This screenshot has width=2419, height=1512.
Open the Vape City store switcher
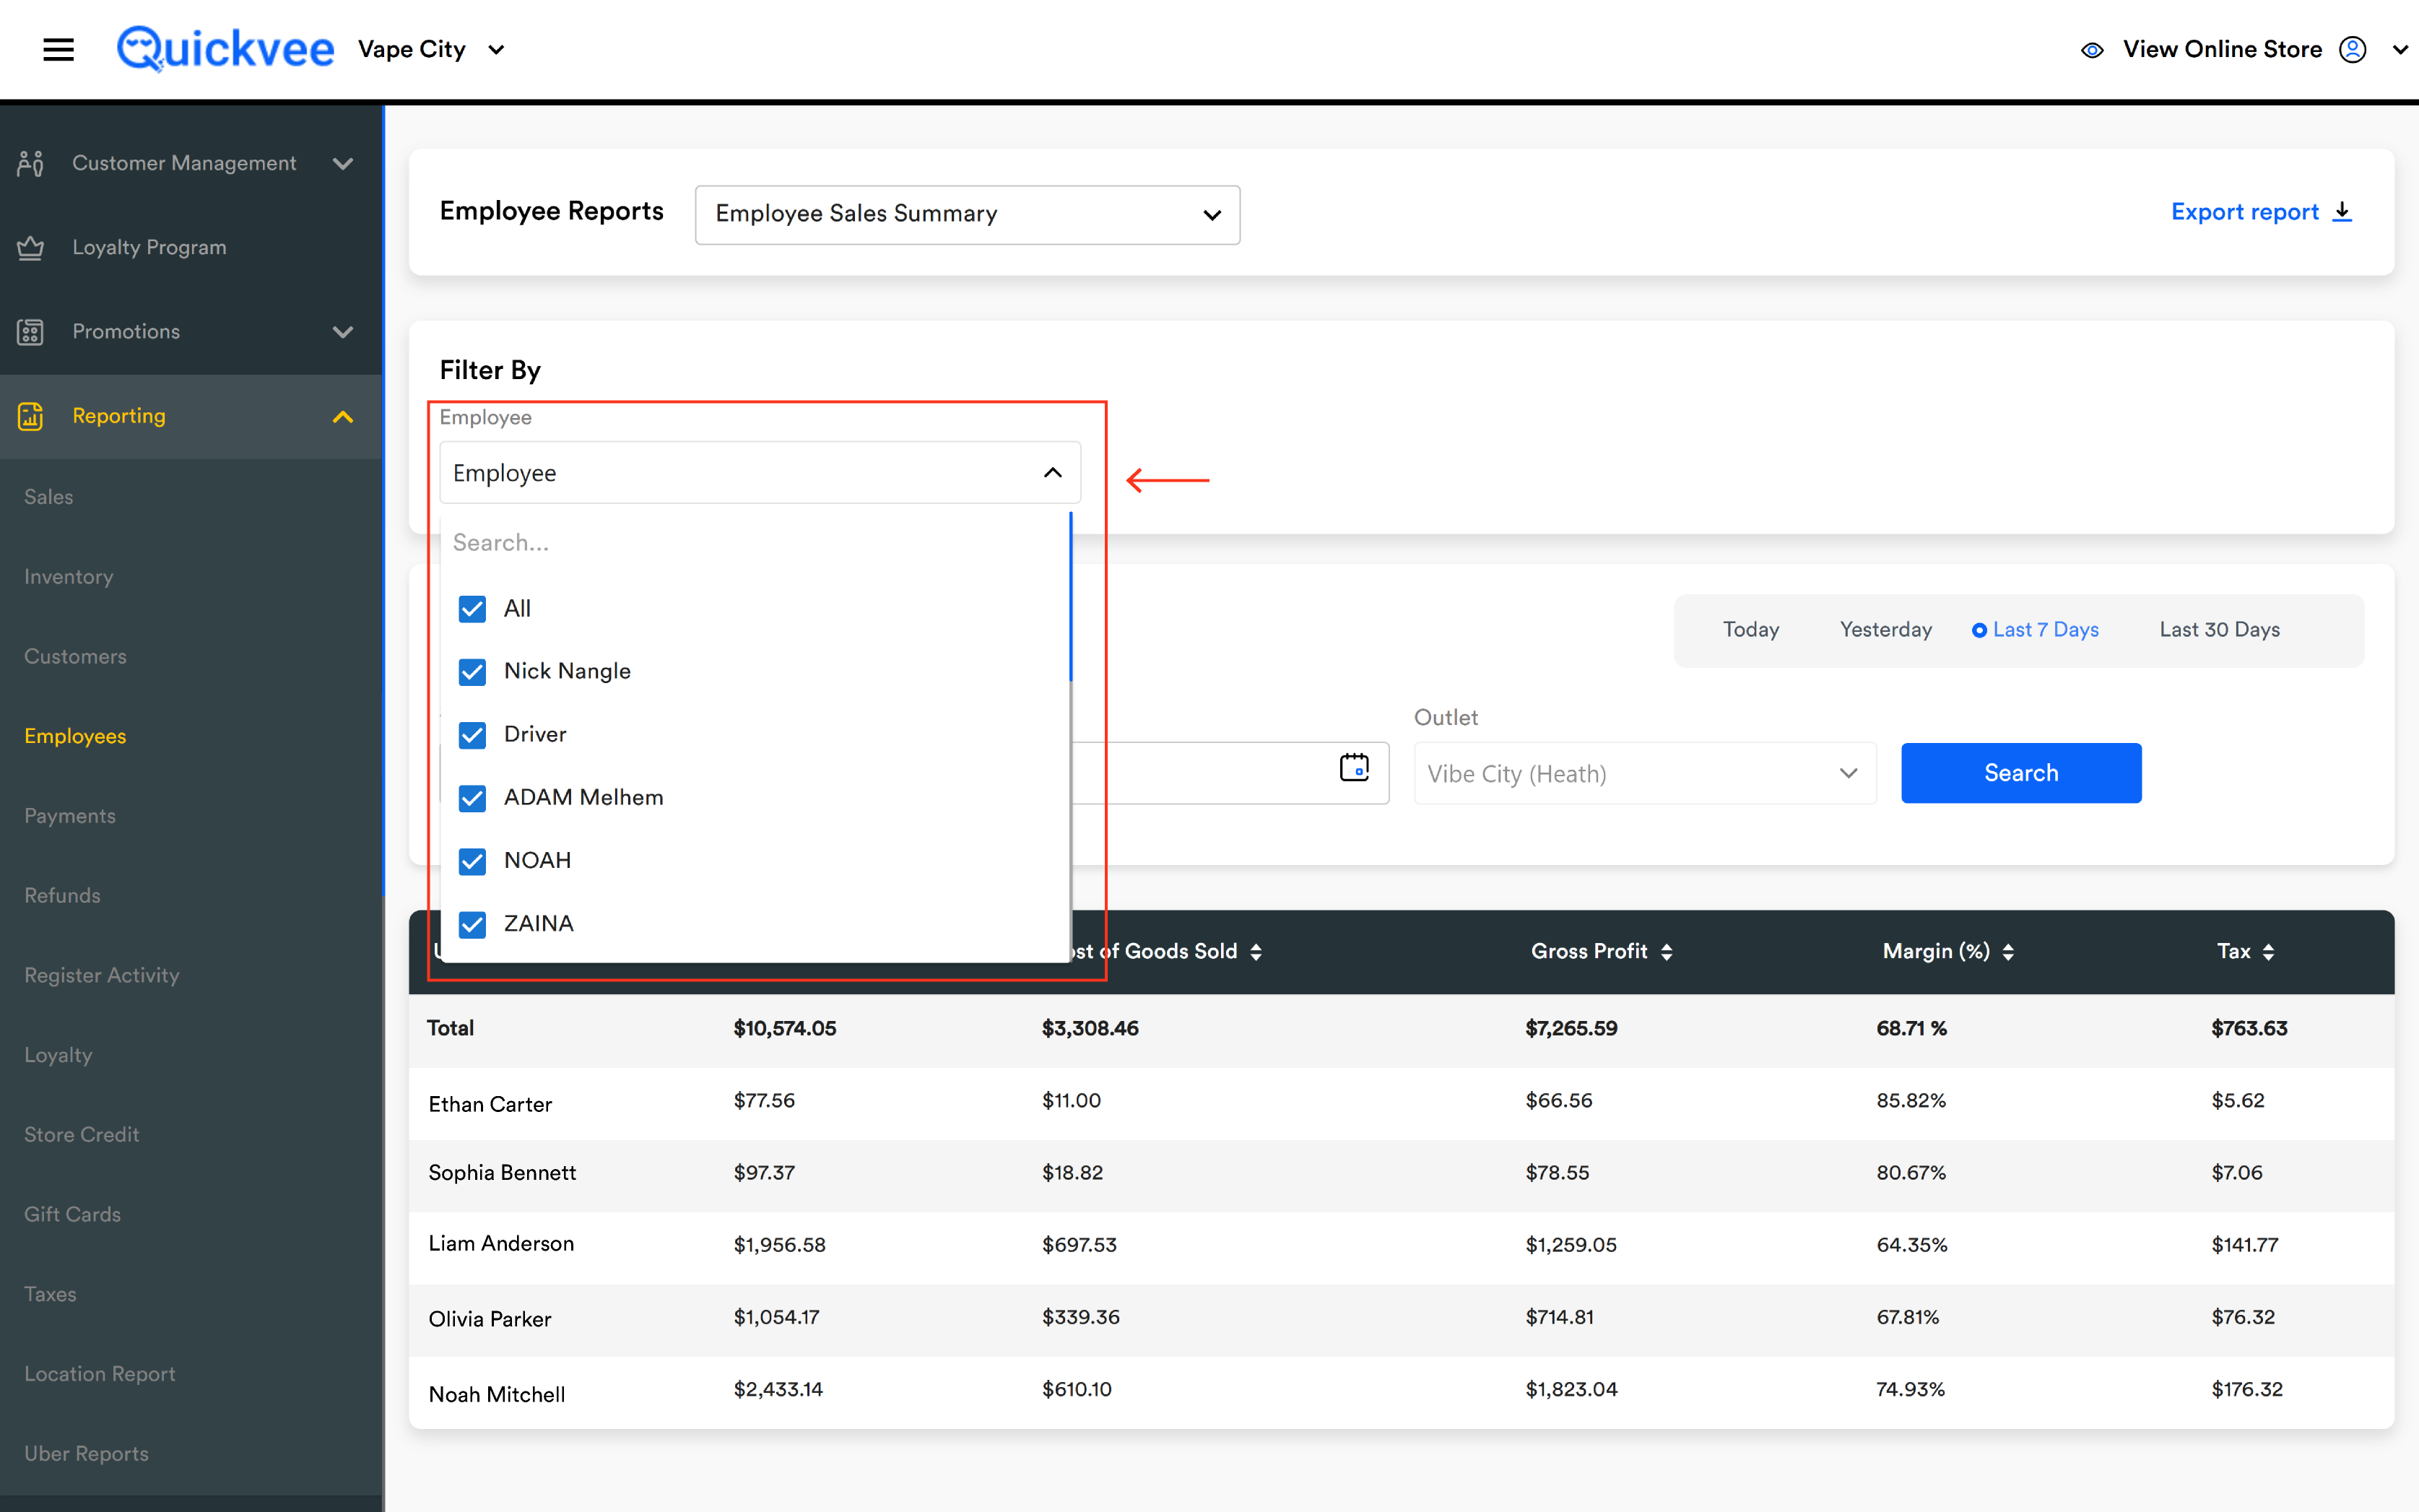coord(432,49)
